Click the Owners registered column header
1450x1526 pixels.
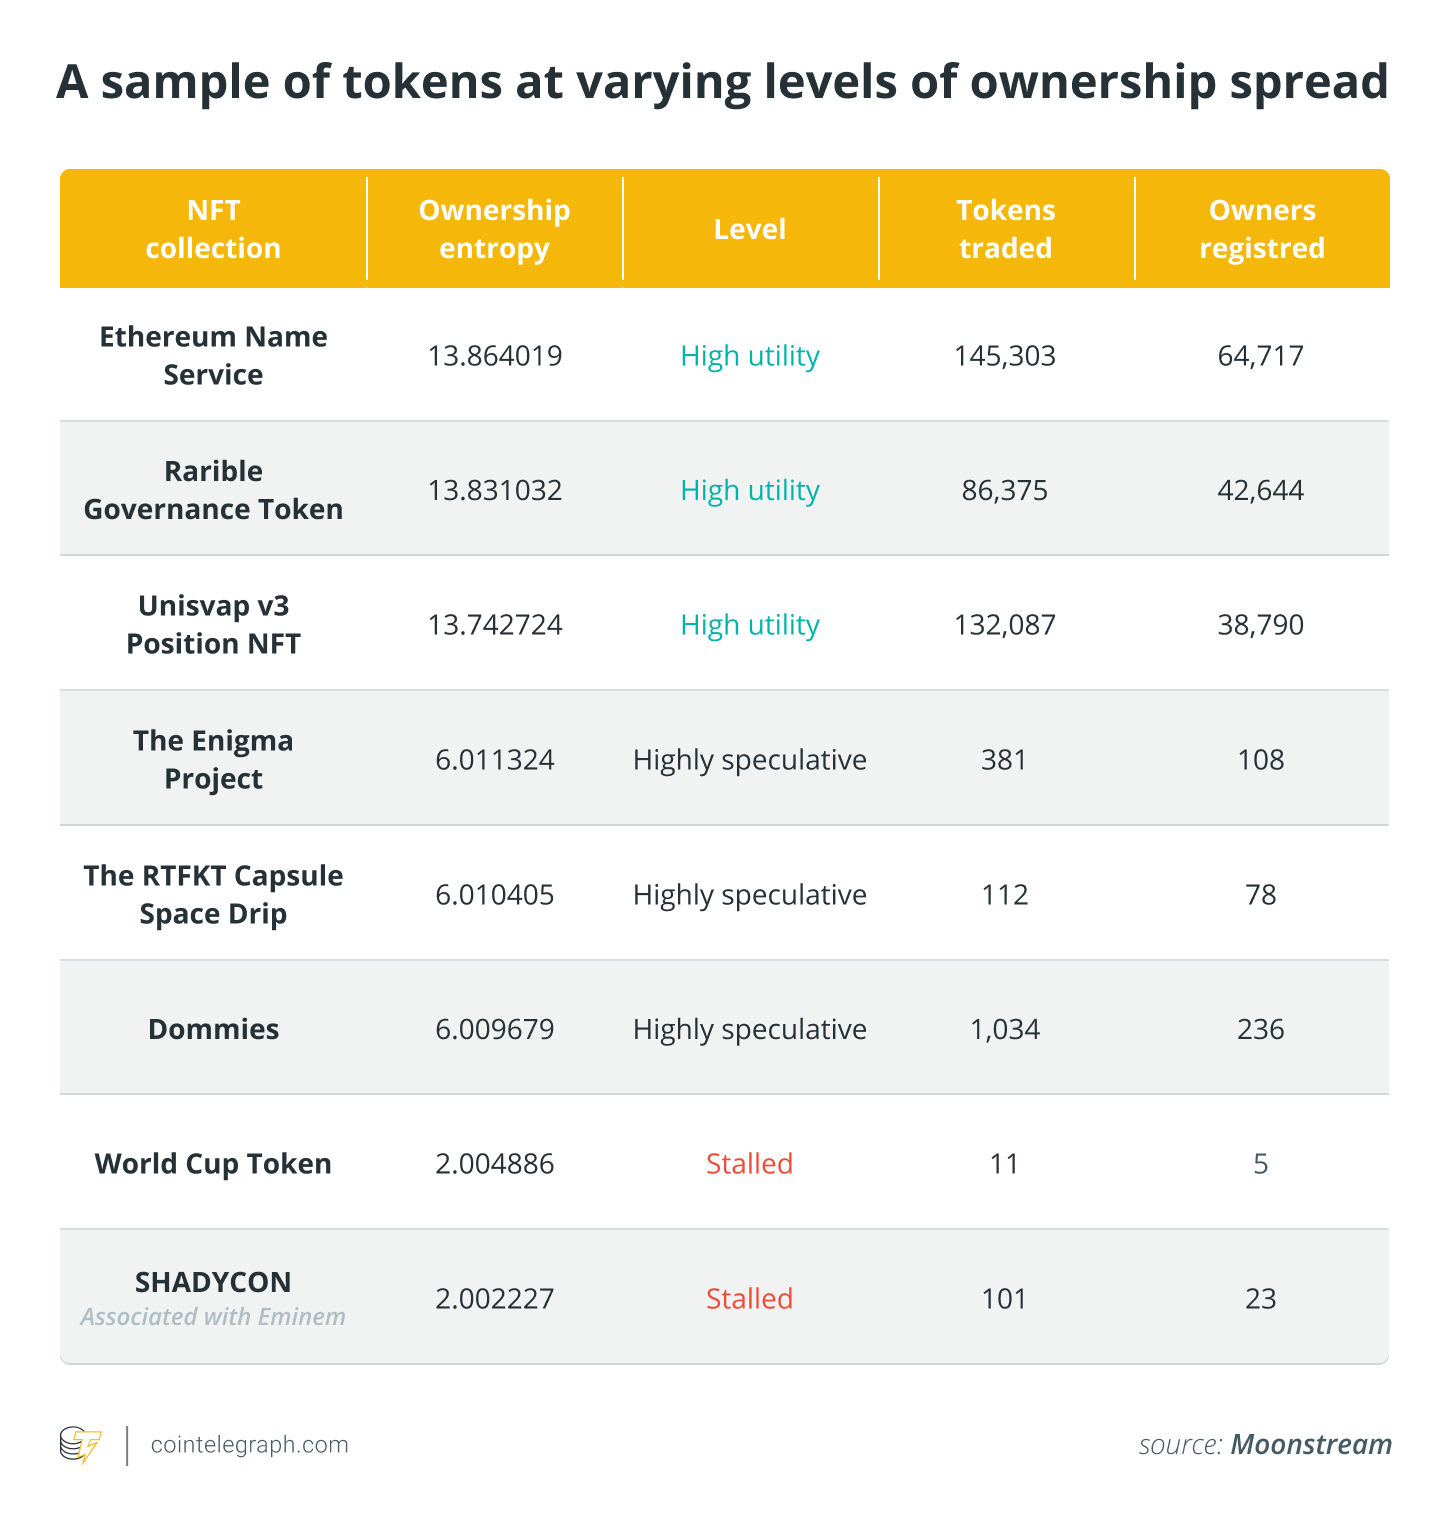tap(1261, 229)
